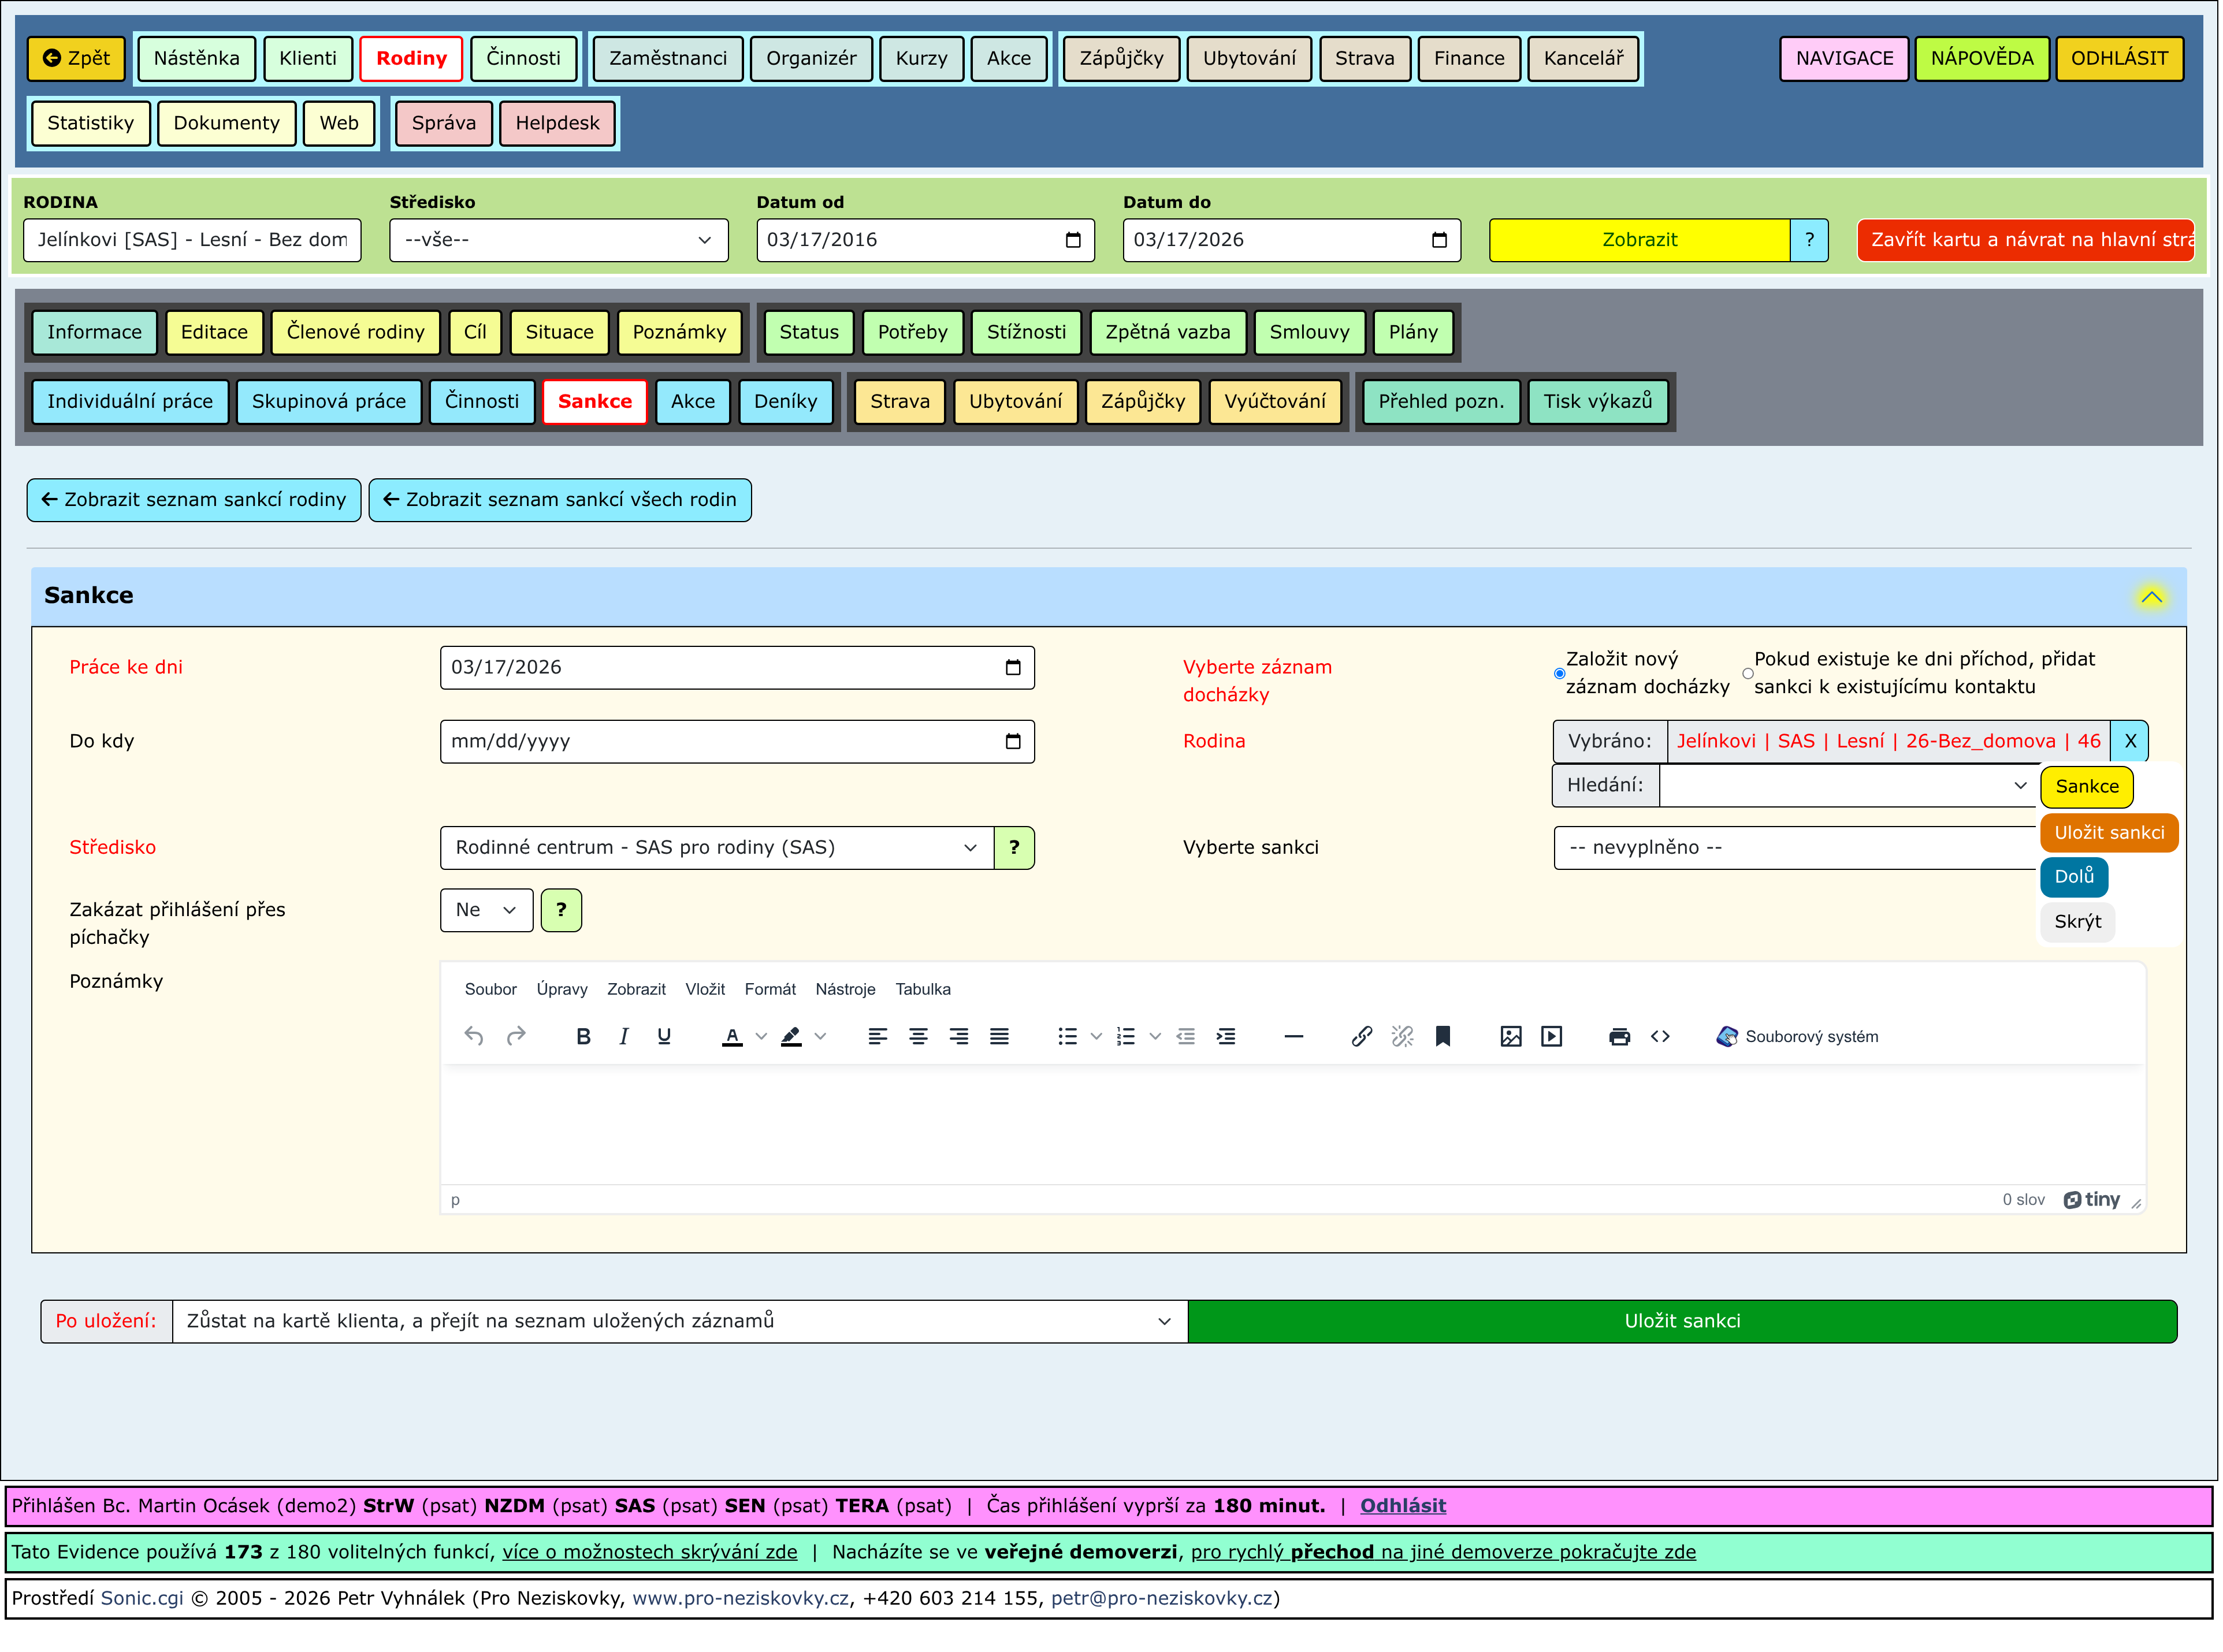Open the Source code view icon
Screen dimensions: 2223x1652
(1660, 1037)
